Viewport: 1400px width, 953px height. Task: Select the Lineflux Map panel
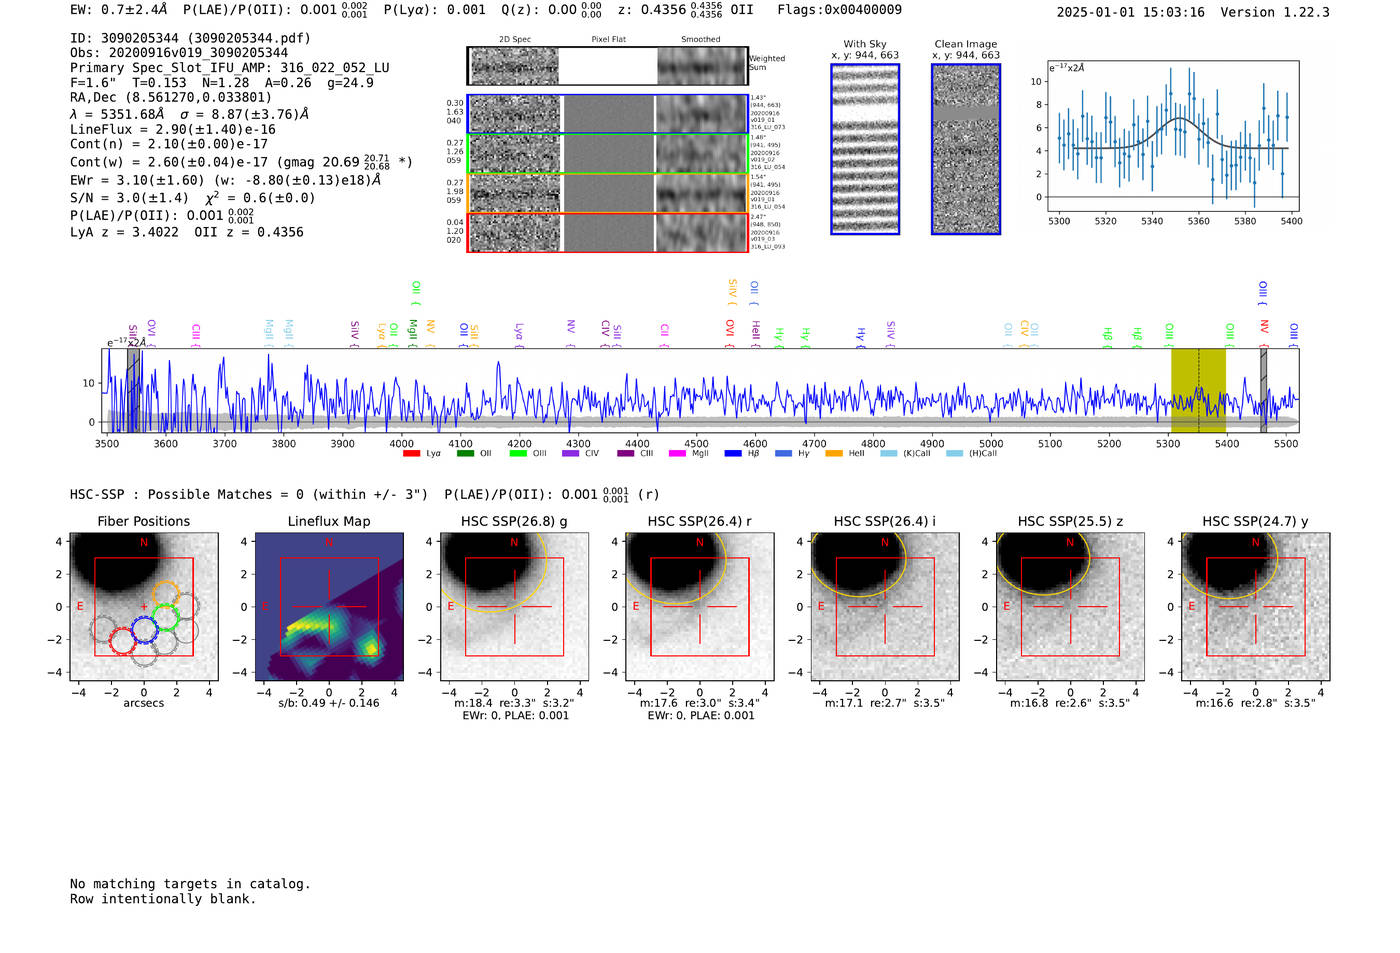tap(329, 607)
